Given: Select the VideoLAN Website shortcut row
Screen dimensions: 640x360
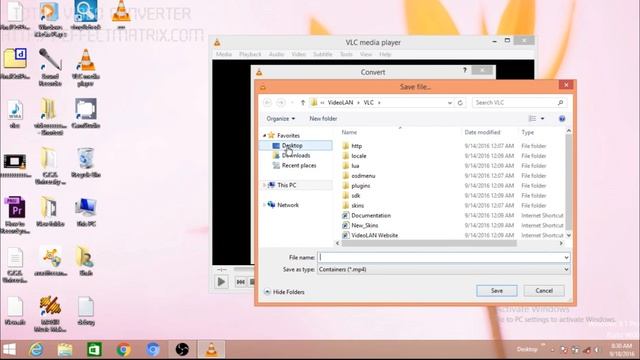Looking at the screenshot, I should click(452, 236).
